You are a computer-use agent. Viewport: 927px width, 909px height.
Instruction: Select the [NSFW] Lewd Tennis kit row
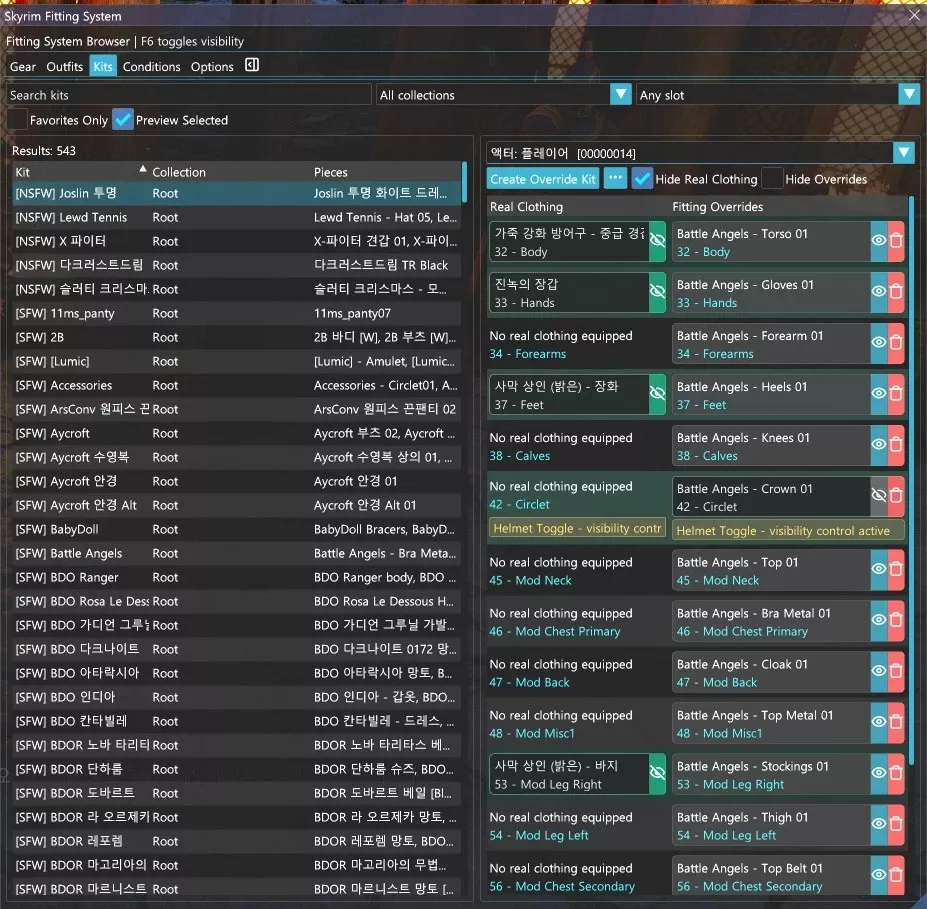pyautogui.click(x=236, y=217)
